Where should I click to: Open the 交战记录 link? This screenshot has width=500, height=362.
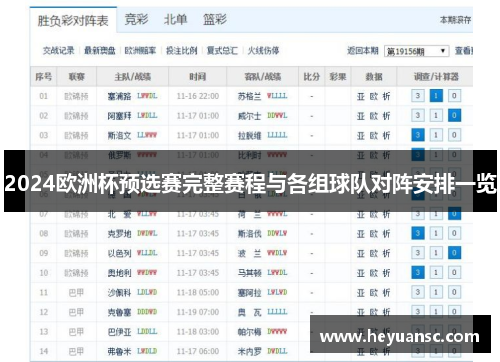[x=58, y=51]
